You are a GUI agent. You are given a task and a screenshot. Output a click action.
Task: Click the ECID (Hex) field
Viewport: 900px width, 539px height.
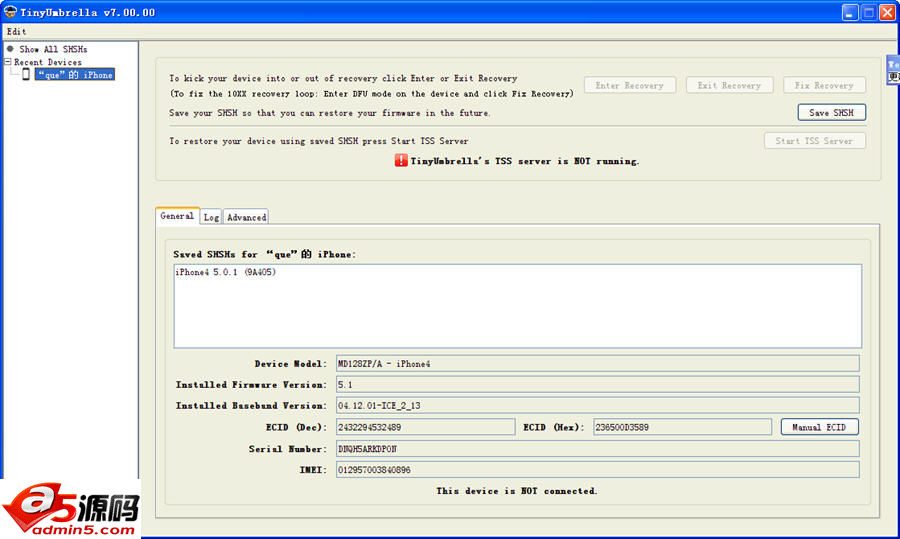coord(683,427)
